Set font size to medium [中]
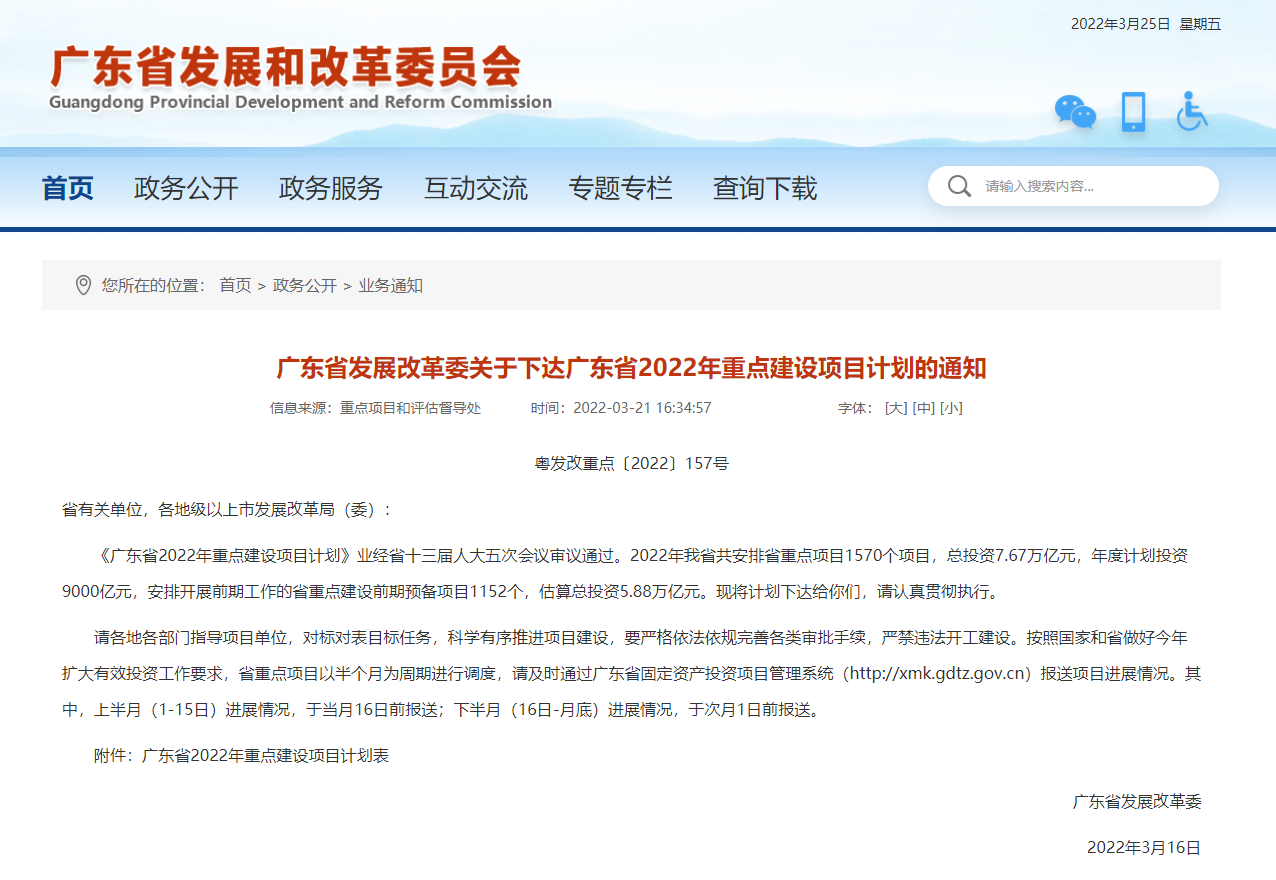 (x=923, y=408)
